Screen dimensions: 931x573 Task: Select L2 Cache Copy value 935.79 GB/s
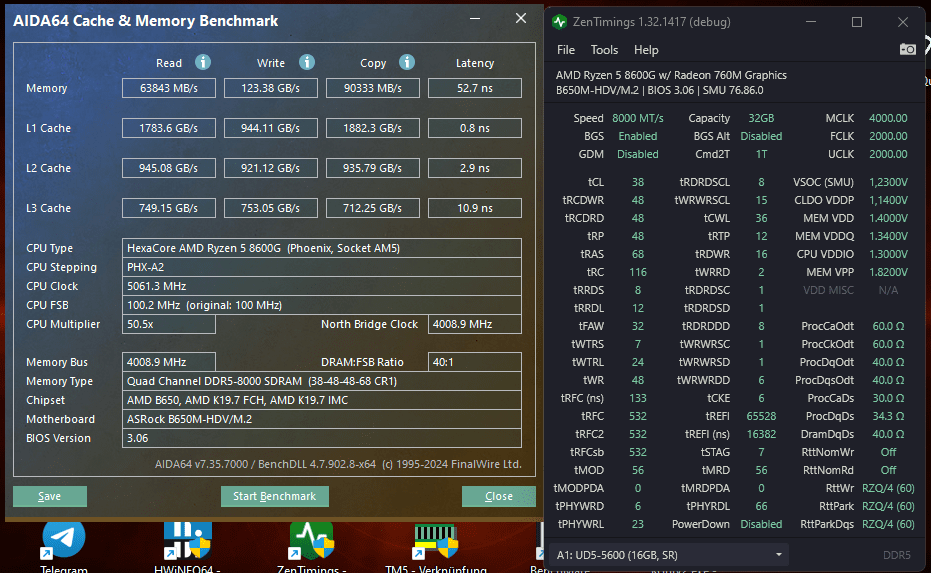click(x=373, y=168)
